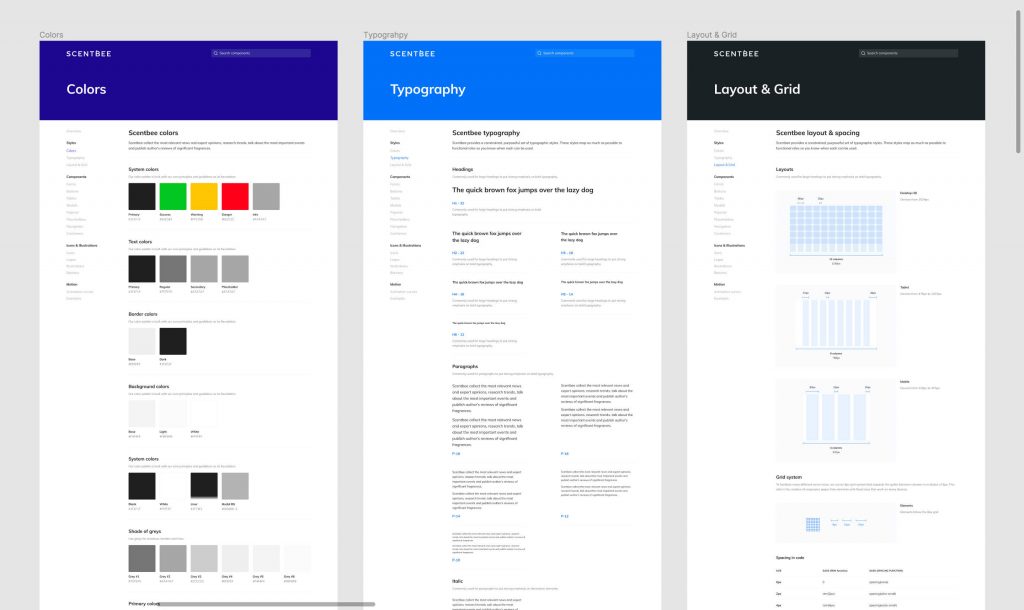Image resolution: width=1024 pixels, height=610 pixels.
Task: Select large 'The quick brown fox' H1 sample
Action: pos(522,190)
